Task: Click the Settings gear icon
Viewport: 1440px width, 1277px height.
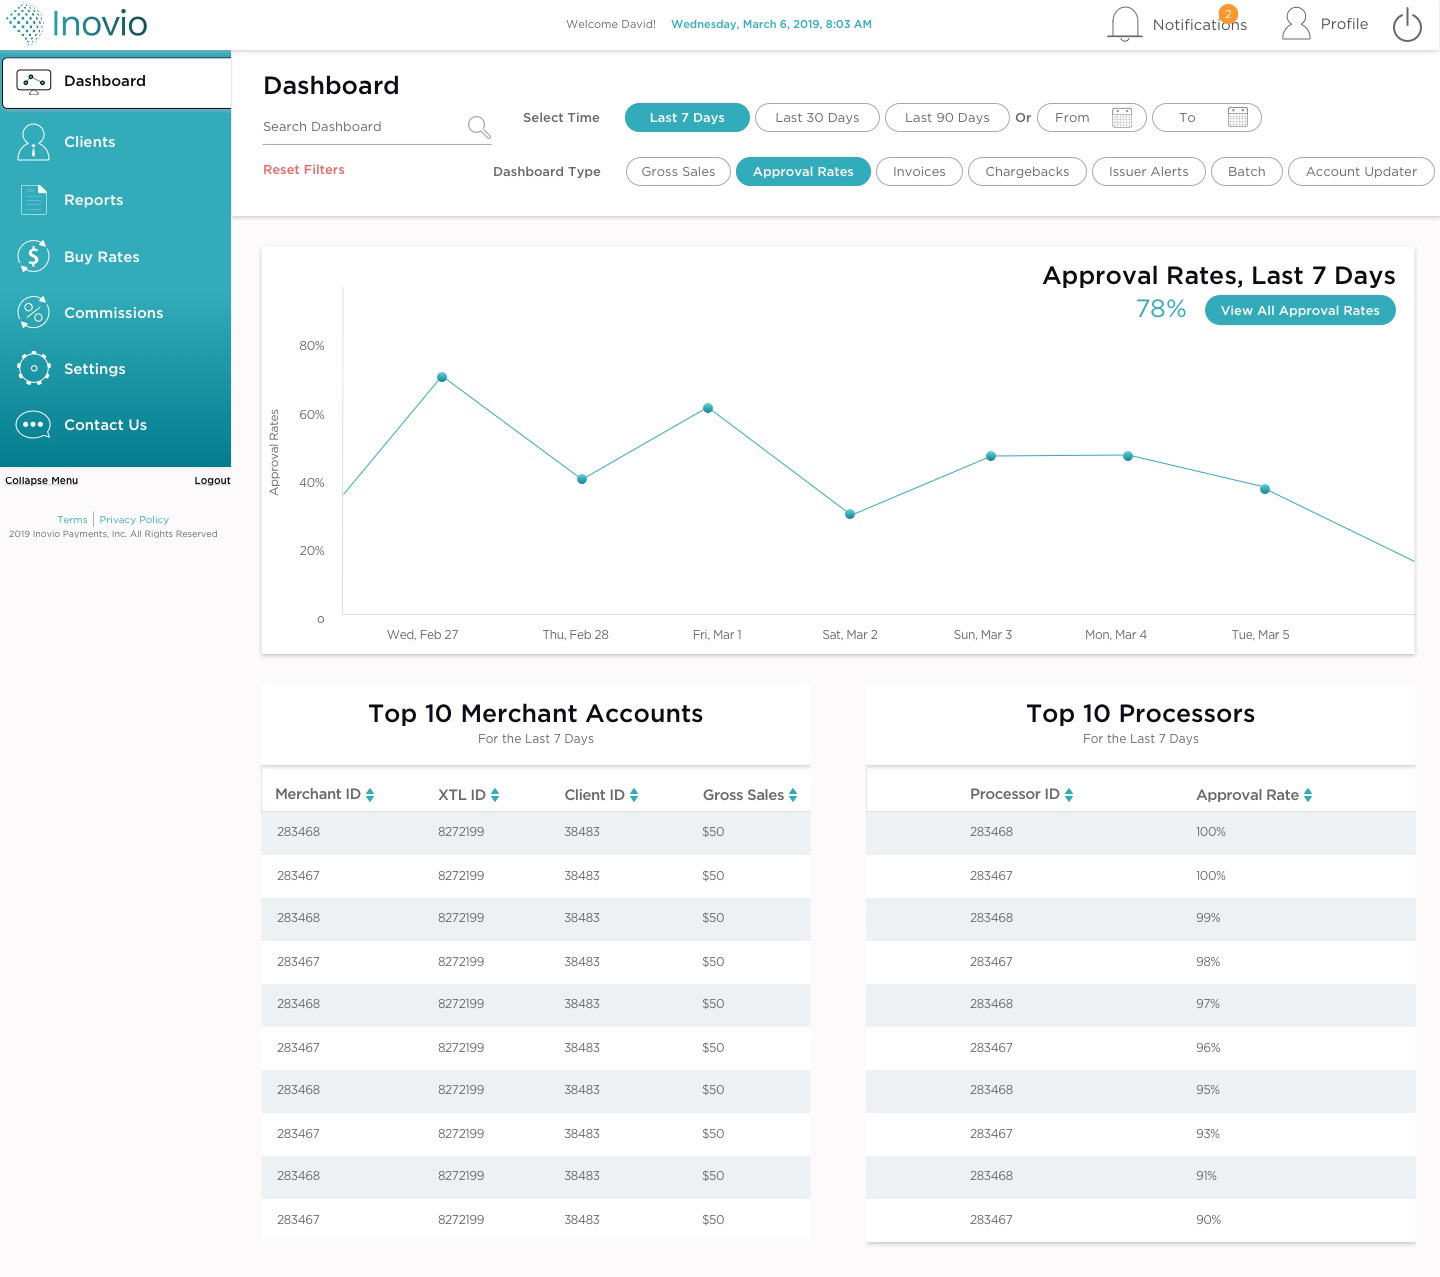Action: point(33,369)
